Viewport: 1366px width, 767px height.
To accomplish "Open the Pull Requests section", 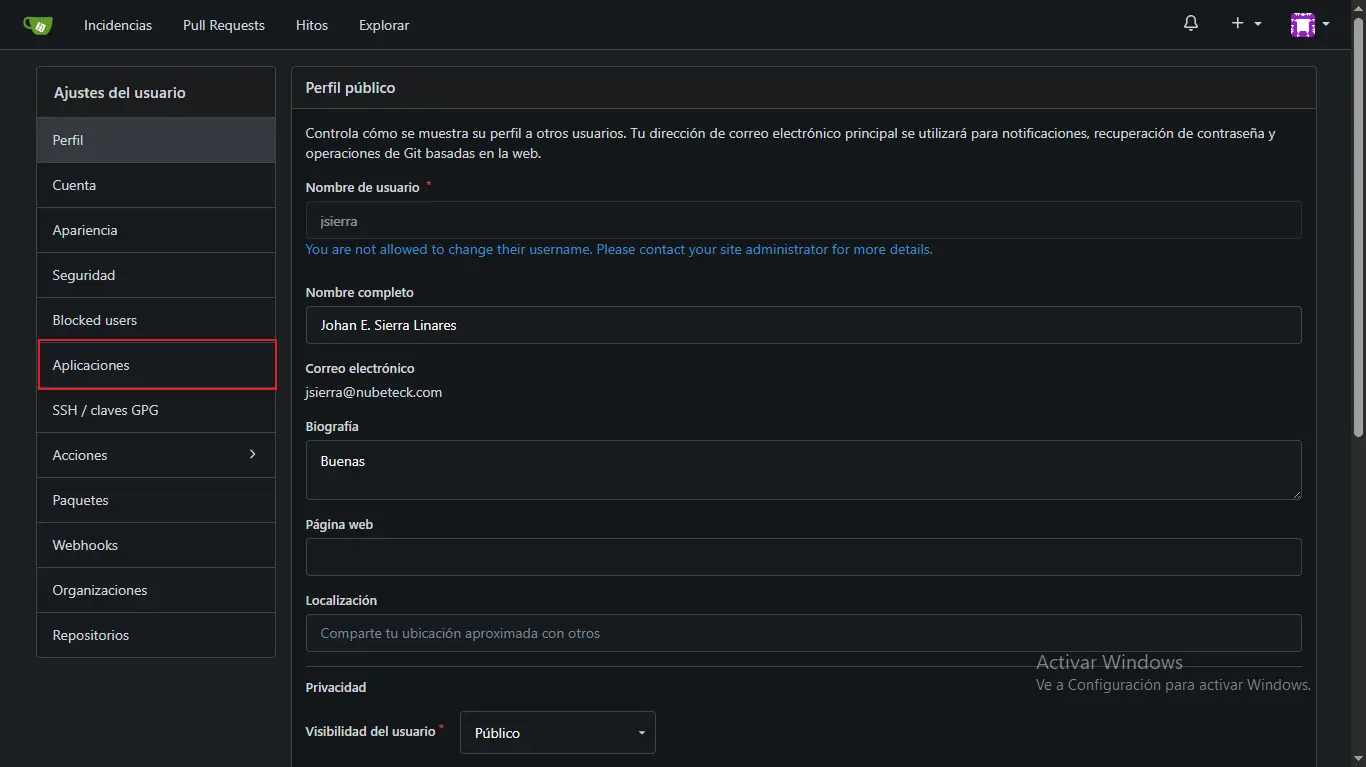I will pyautogui.click(x=223, y=25).
